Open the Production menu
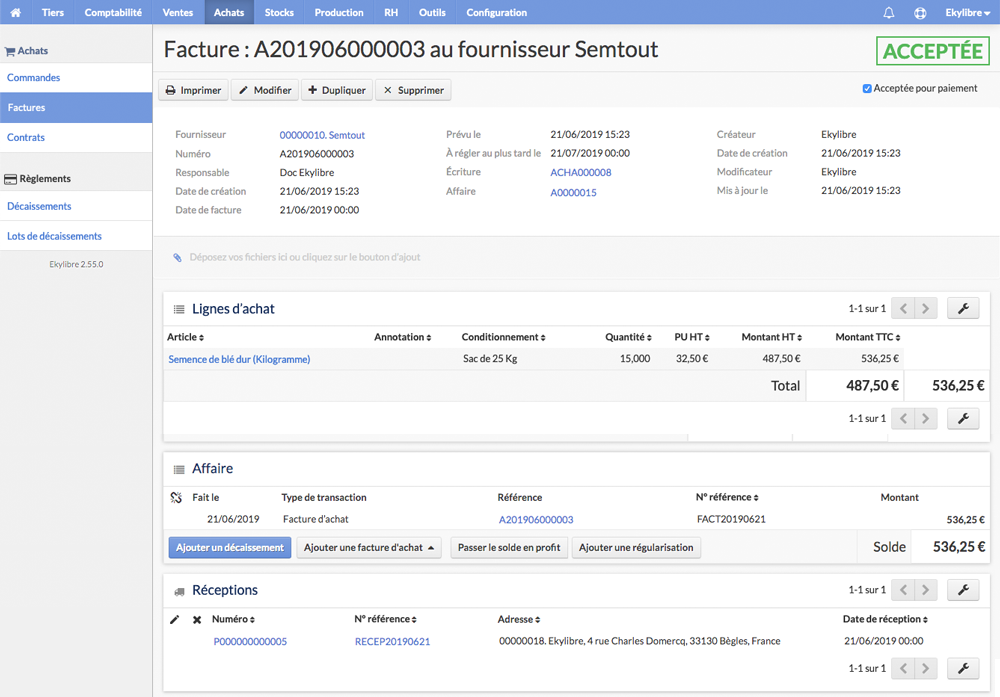The image size is (1000, 697). point(339,12)
